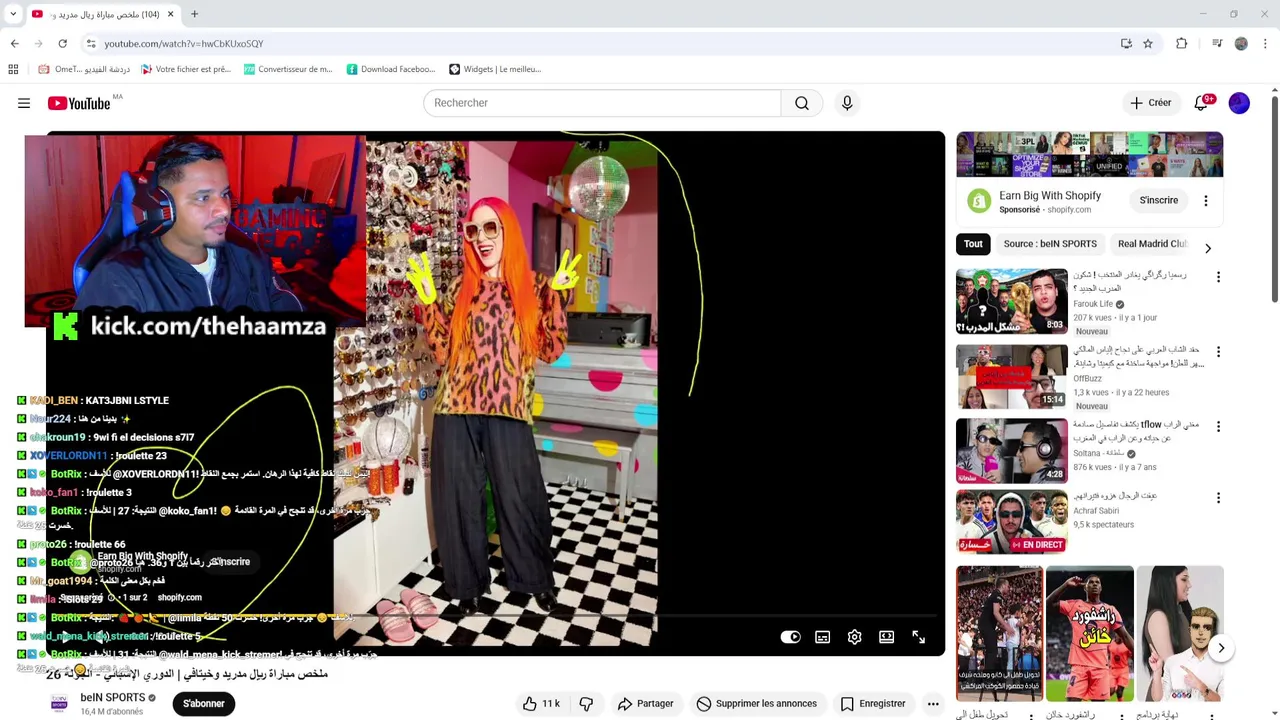The width and height of the screenshot is (1280, 720).
Task: Open a new browser tab
Action: [x=194, y=14]
